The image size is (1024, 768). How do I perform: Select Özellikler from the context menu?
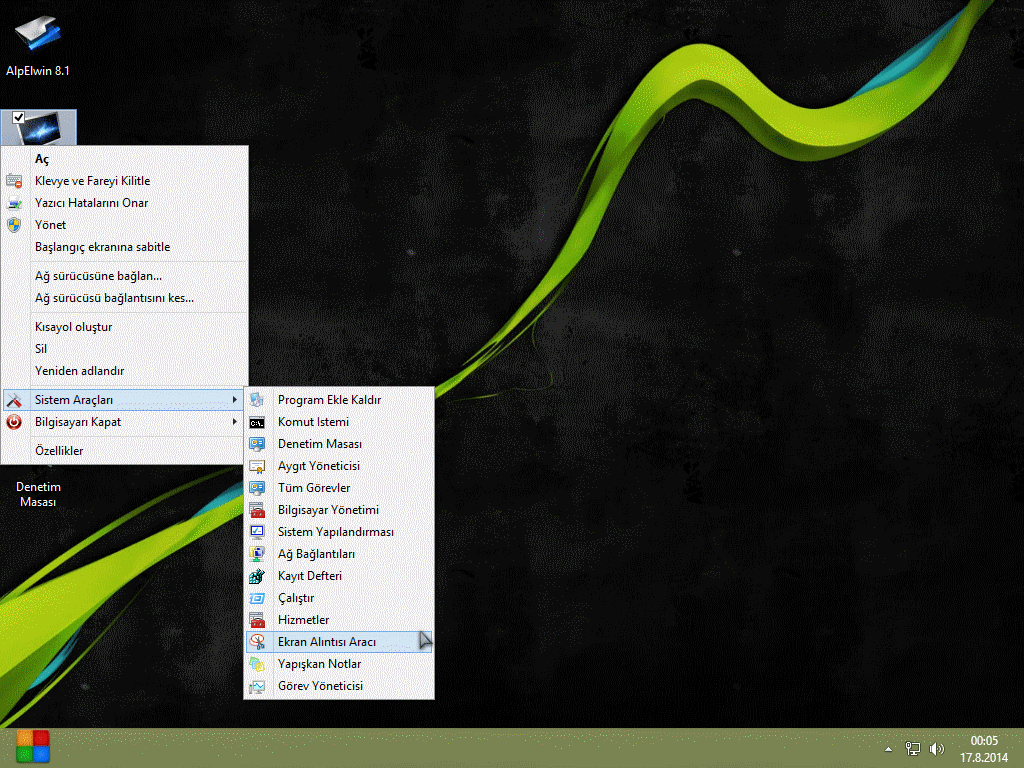[59, 451]
